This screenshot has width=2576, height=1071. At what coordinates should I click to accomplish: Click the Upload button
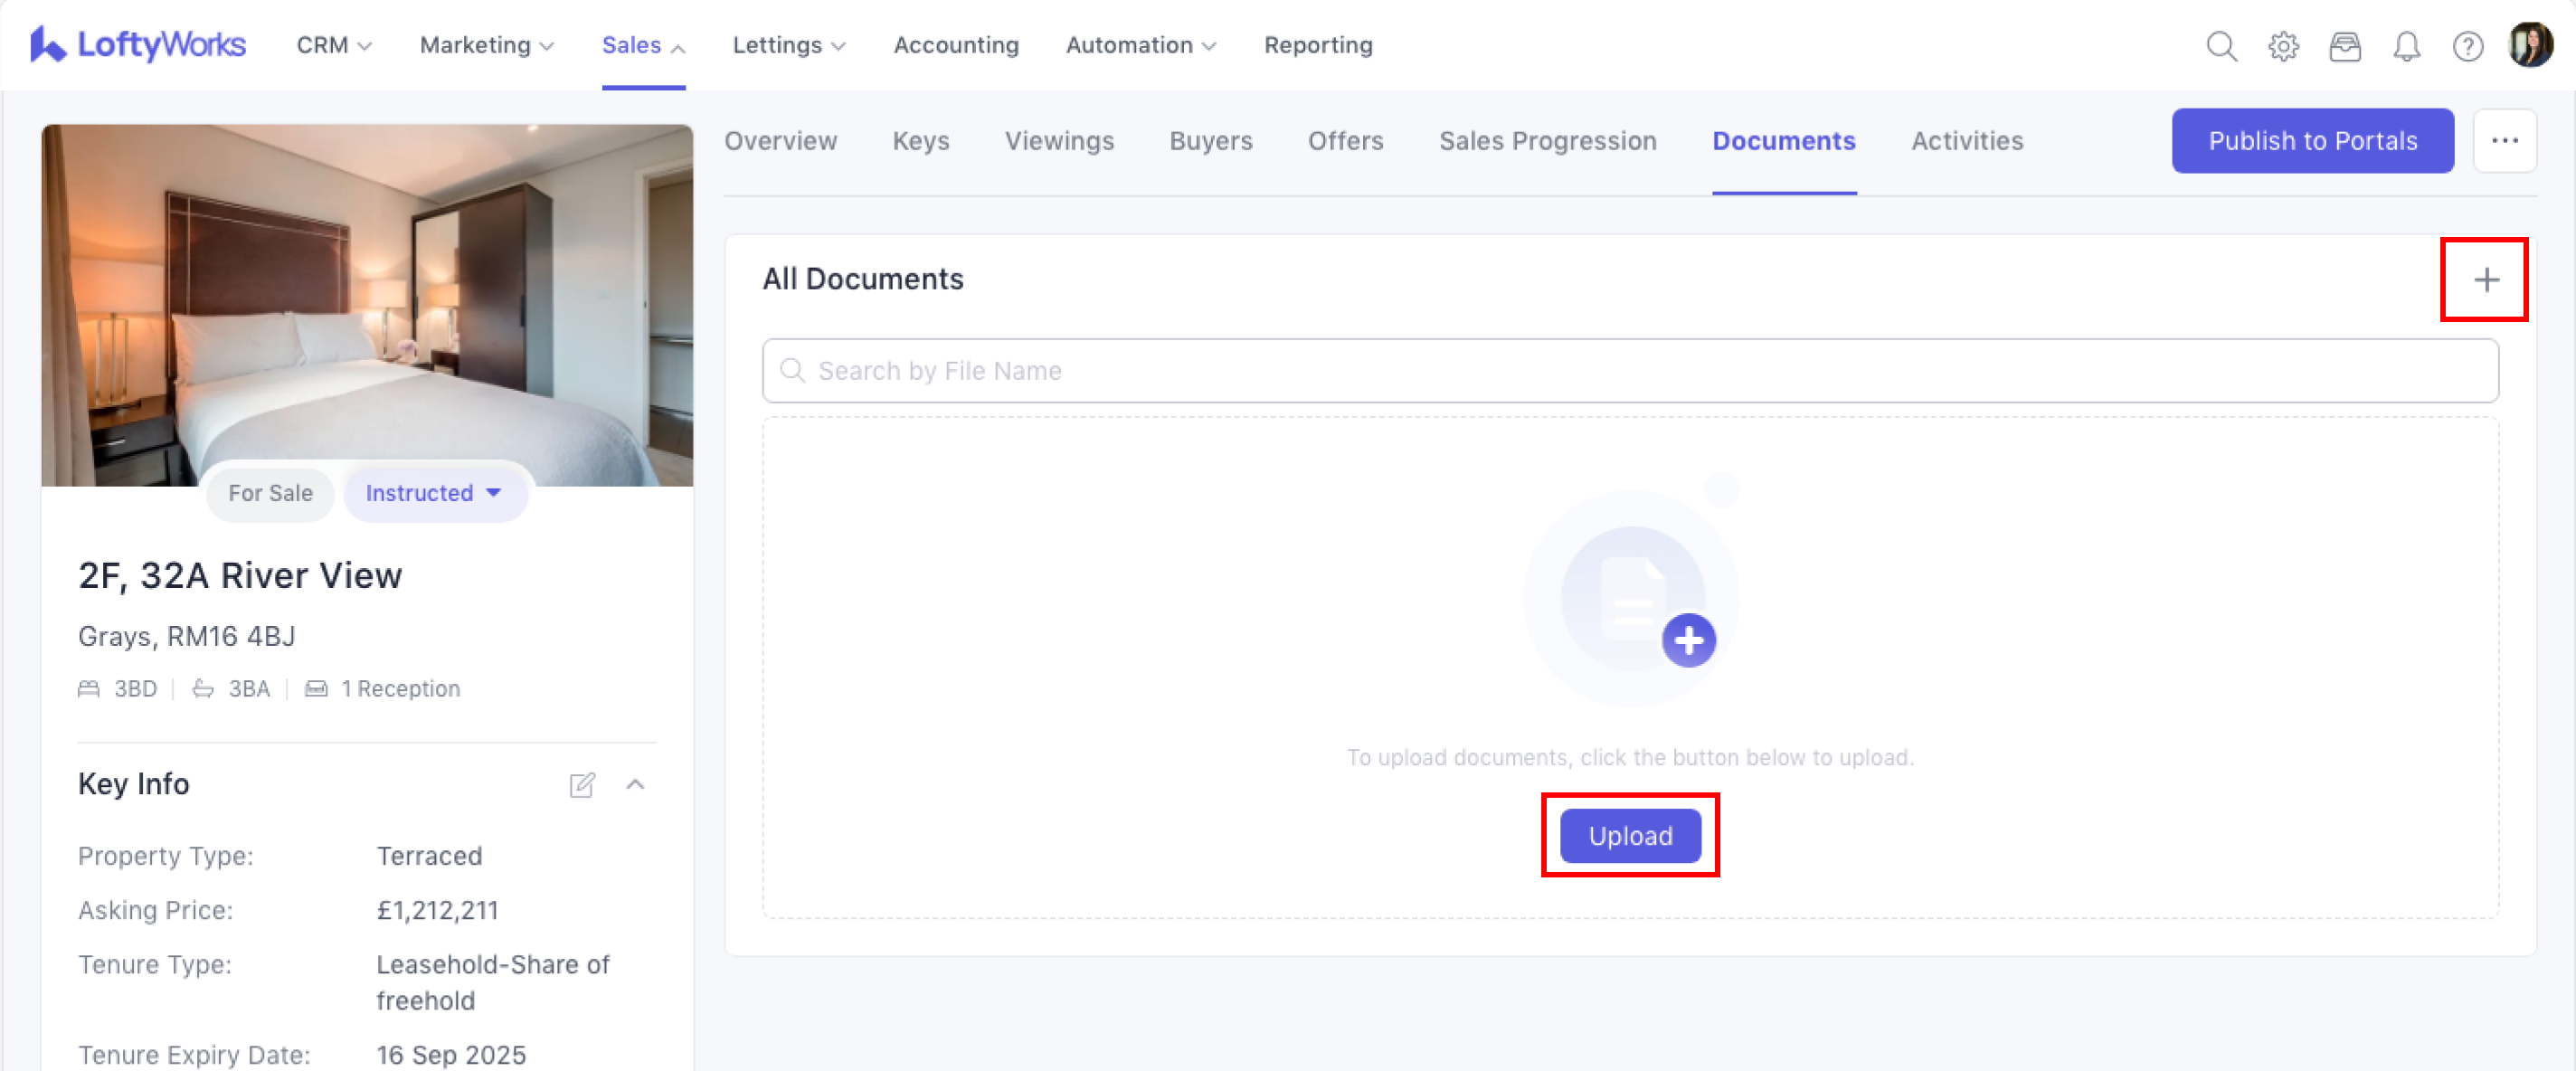[x=1629, y=836]
